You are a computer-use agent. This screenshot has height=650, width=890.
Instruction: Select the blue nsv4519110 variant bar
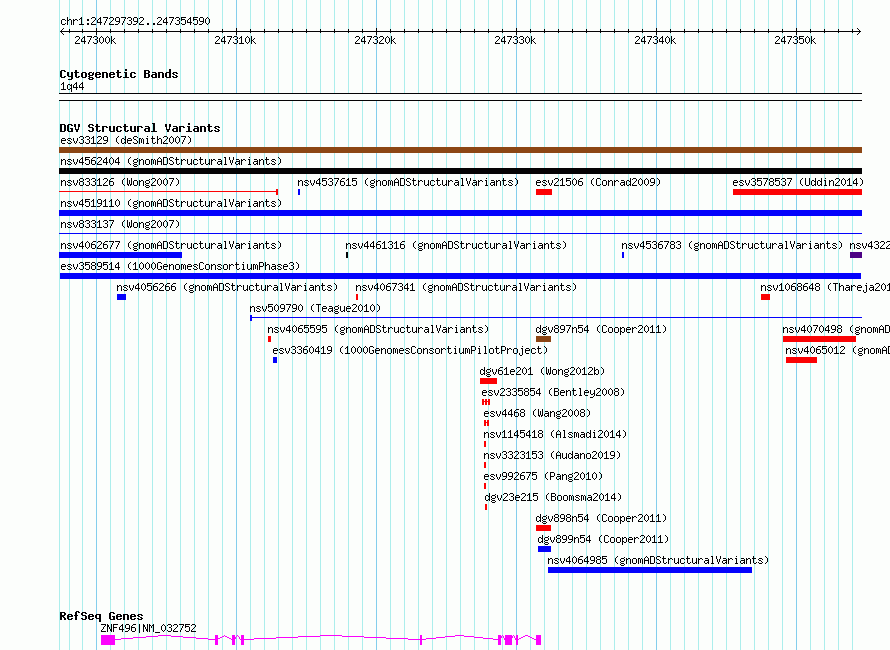coord(460,213)
